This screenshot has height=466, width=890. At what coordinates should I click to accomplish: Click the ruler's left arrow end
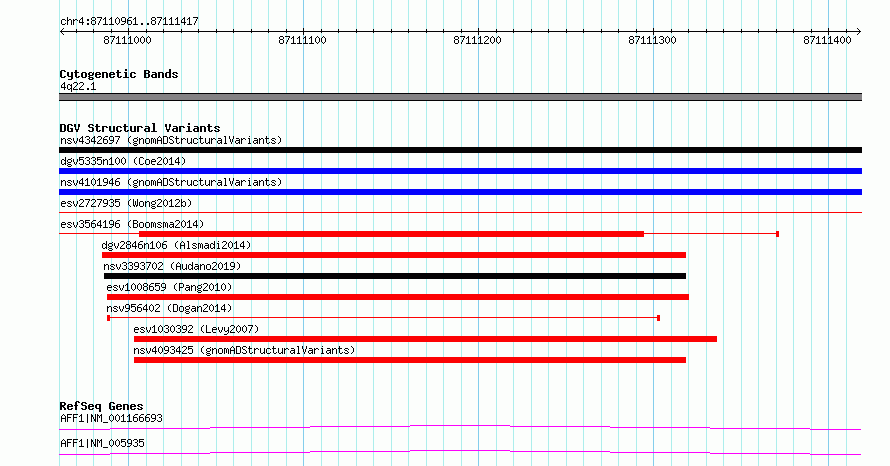[x=62, y=32]
